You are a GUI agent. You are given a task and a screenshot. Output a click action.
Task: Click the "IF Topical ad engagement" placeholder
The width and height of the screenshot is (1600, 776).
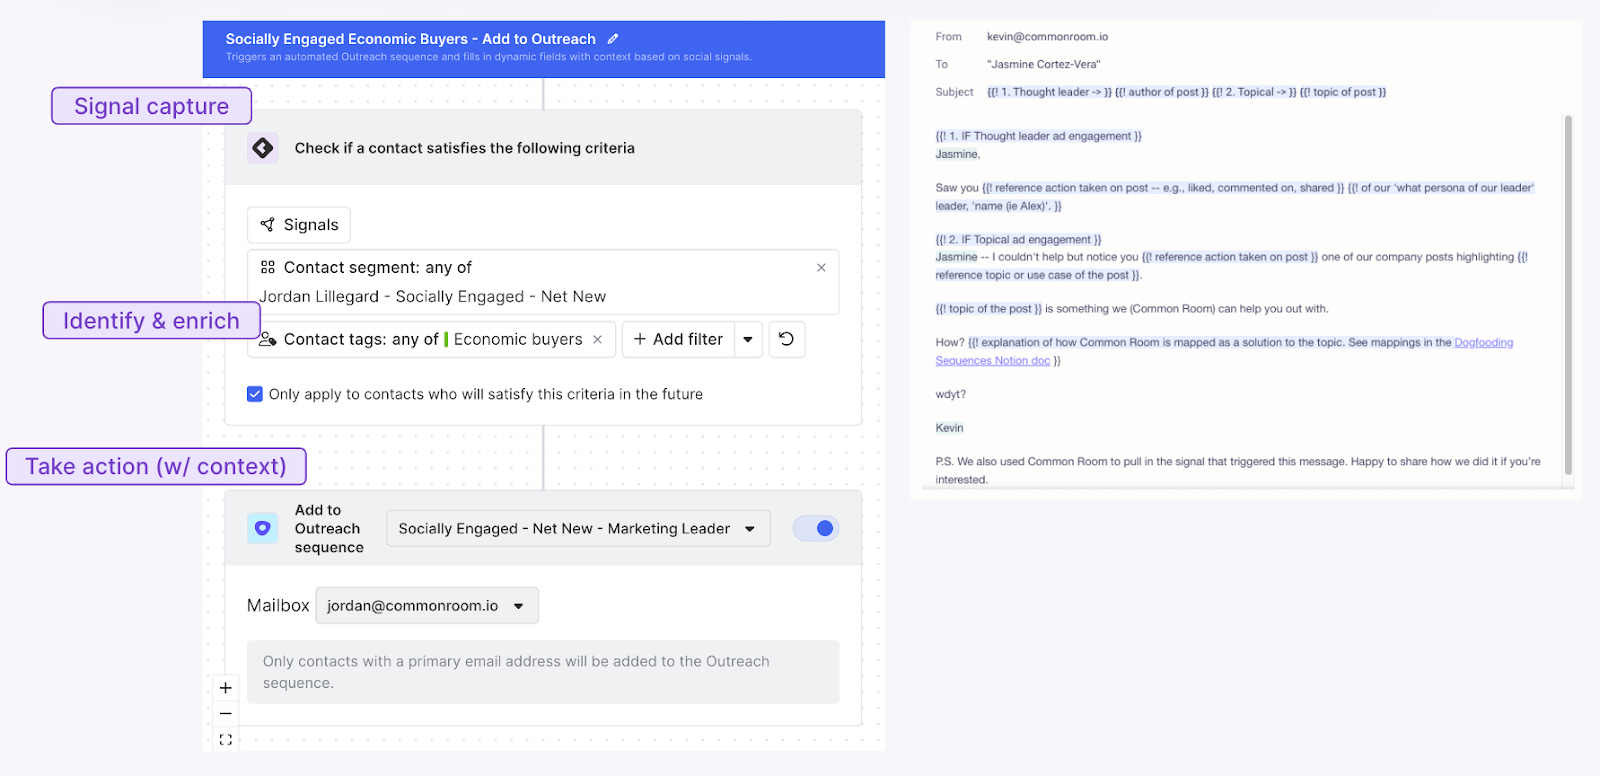1018,240
